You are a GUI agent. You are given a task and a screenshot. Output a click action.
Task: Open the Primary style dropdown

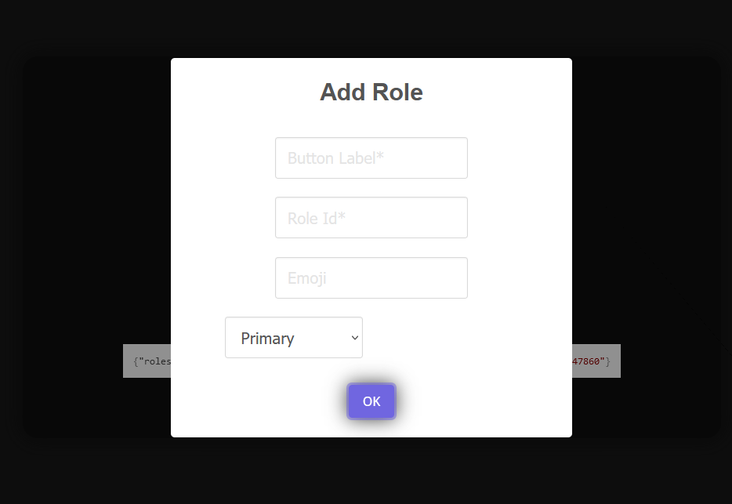pyautogui.click(x=293, y=338)
